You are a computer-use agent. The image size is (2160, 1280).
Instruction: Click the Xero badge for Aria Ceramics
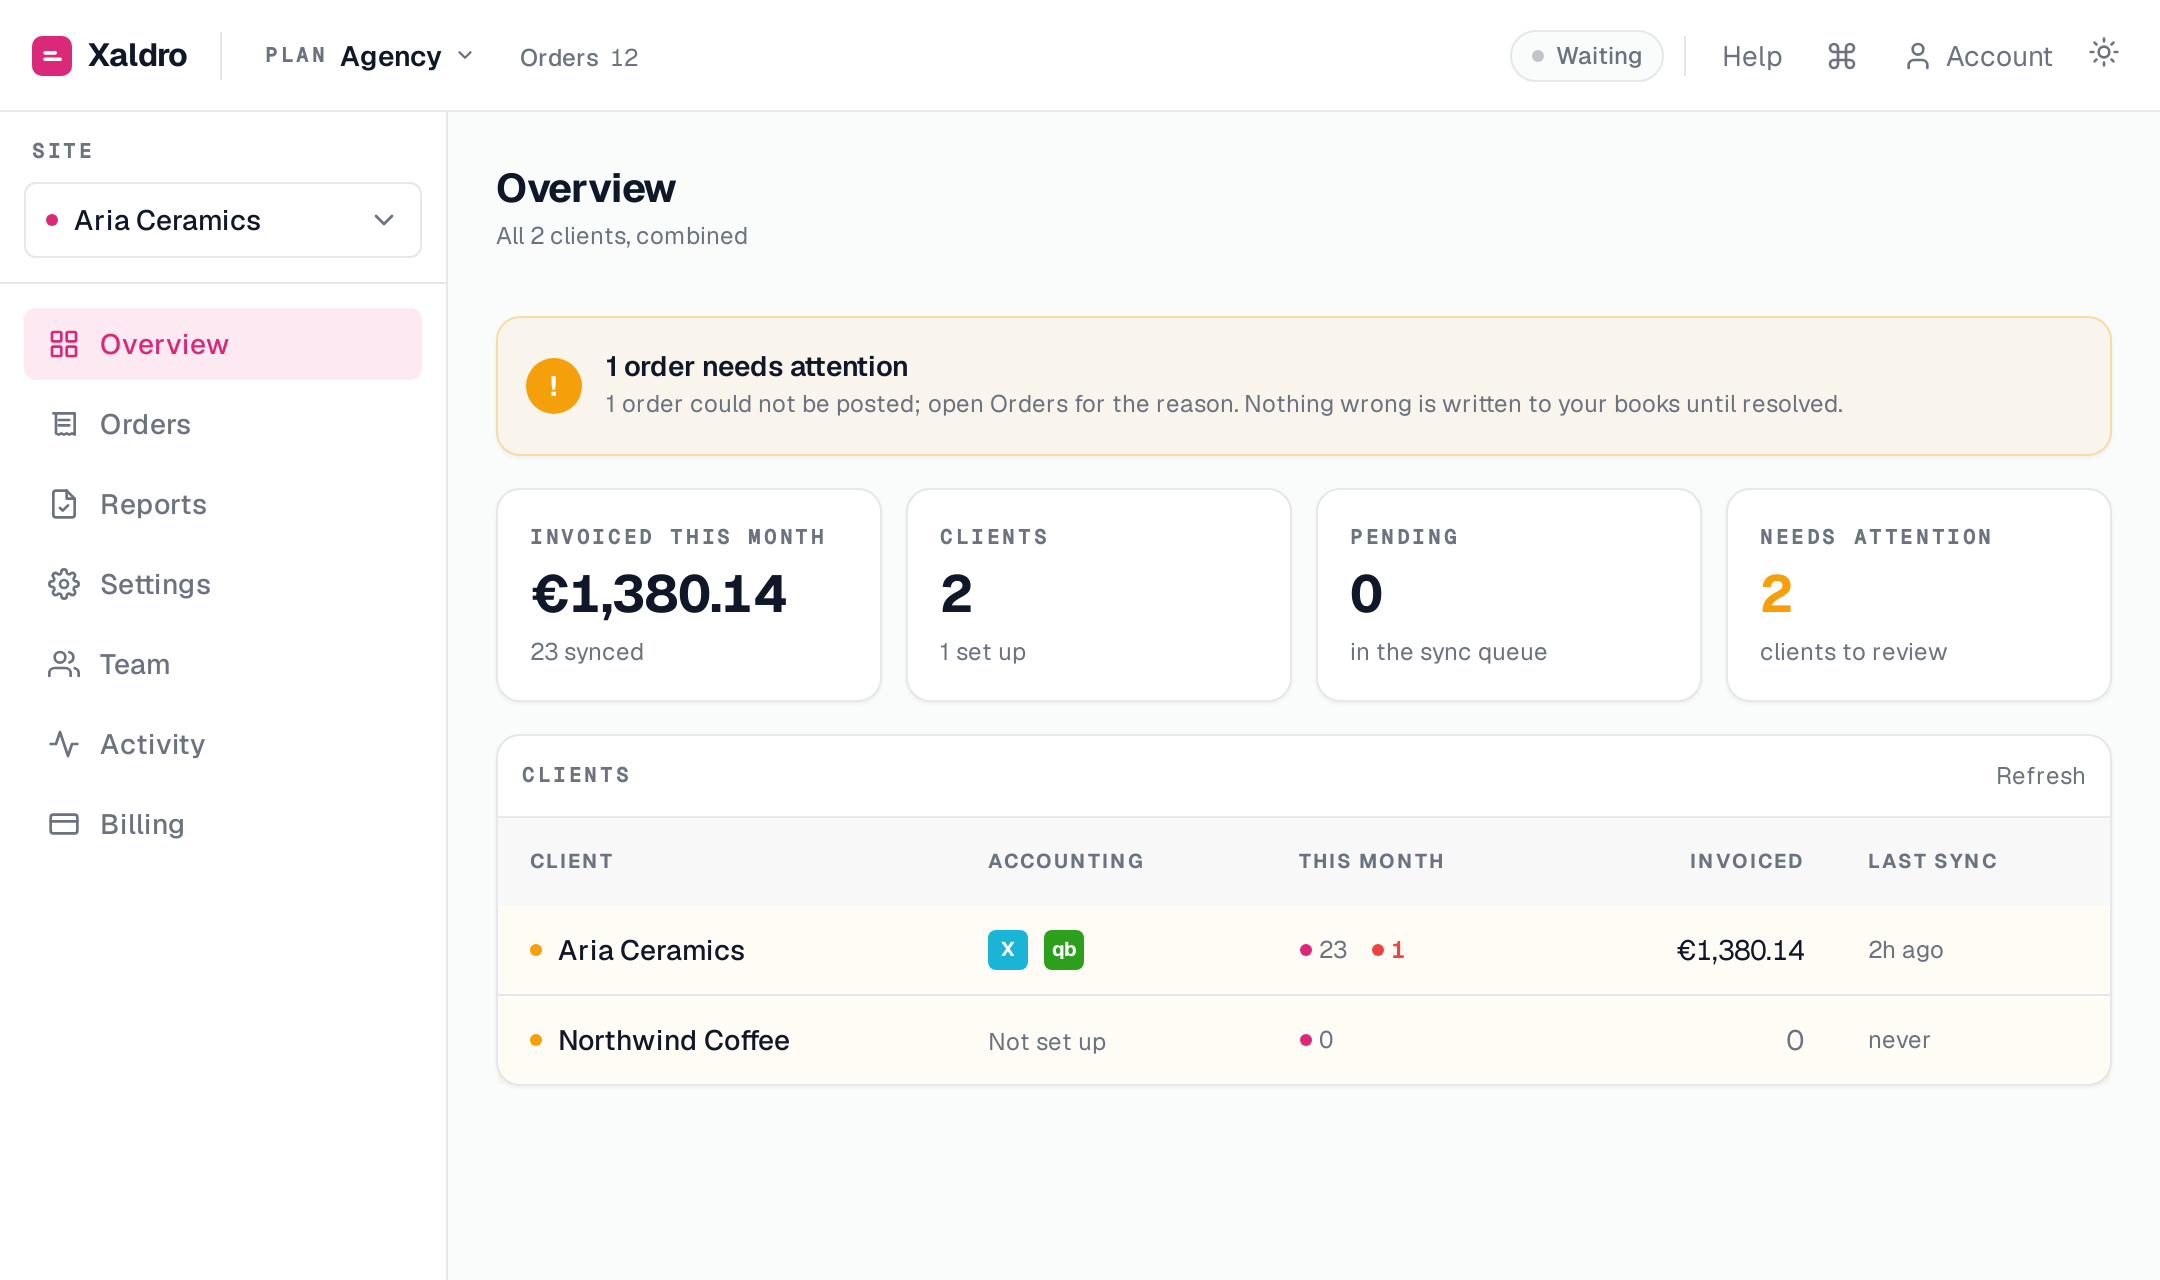click(1008, 950)
